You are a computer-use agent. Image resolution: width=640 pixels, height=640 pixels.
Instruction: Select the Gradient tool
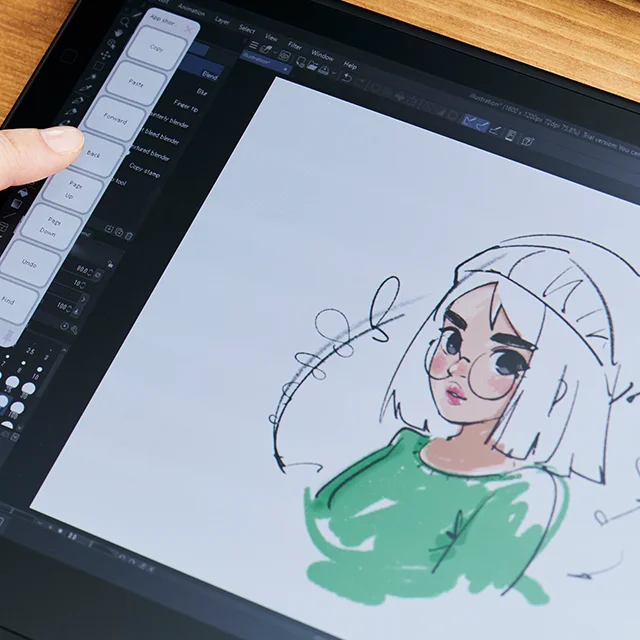(16, 203)
